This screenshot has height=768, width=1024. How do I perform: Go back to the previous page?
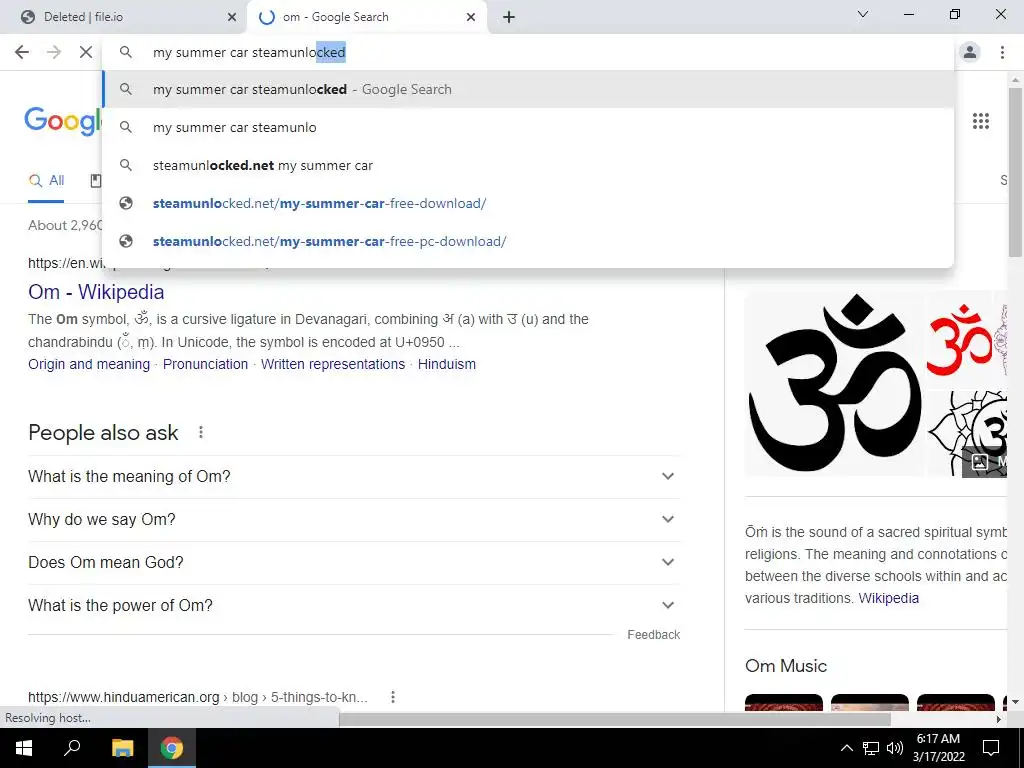[x=22, y=52]
